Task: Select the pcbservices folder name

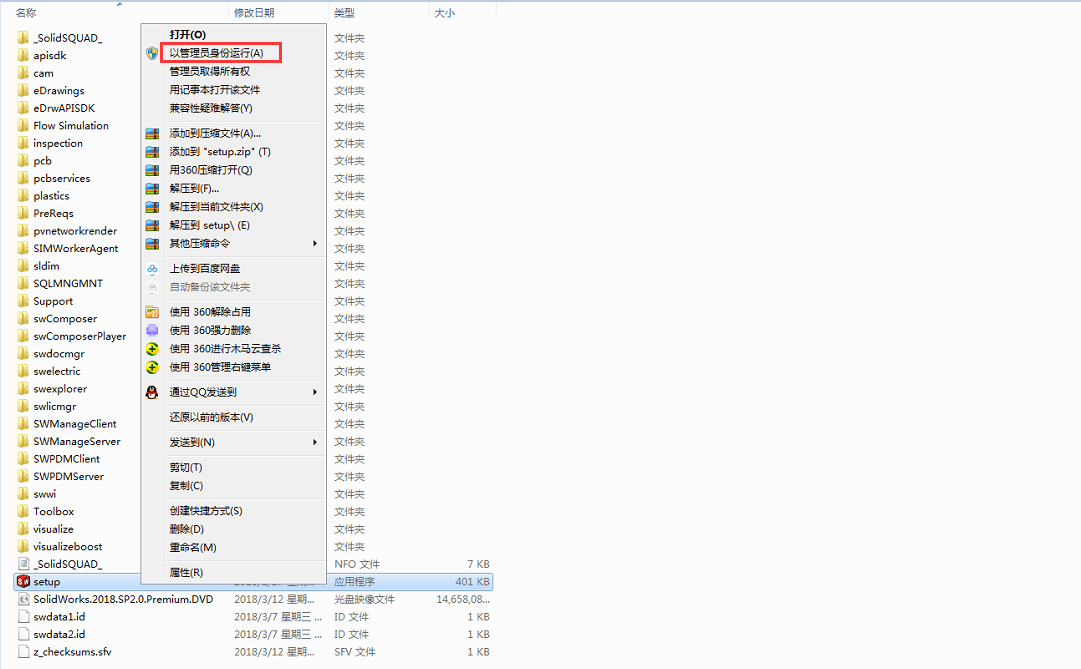Action: tap(62, 179)
